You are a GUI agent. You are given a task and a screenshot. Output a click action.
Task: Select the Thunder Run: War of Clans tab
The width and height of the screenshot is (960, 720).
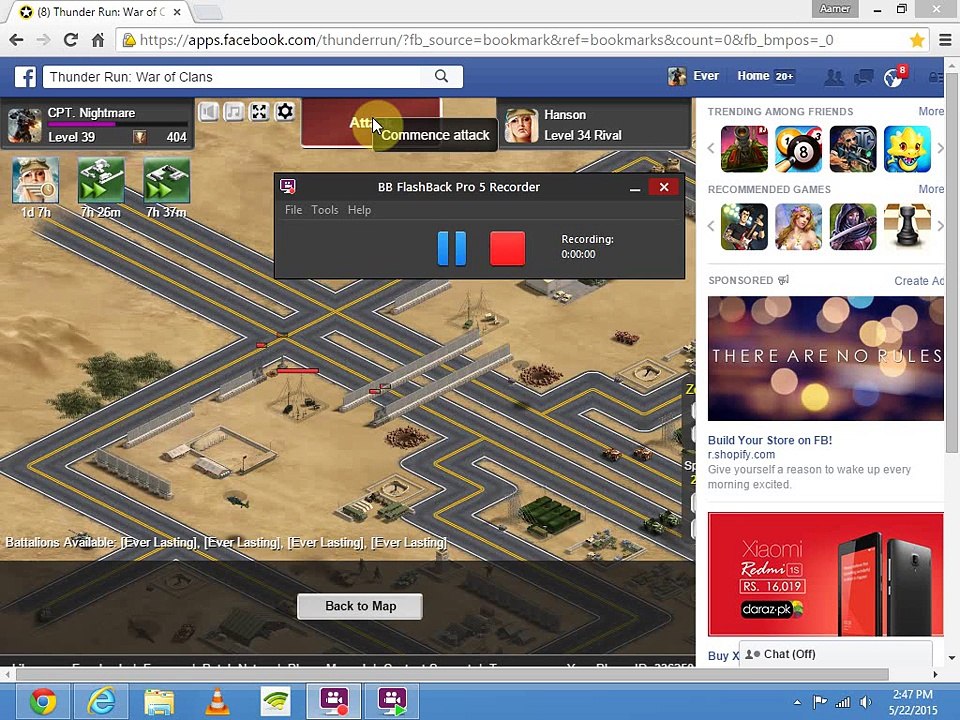[x=101, y=12]
